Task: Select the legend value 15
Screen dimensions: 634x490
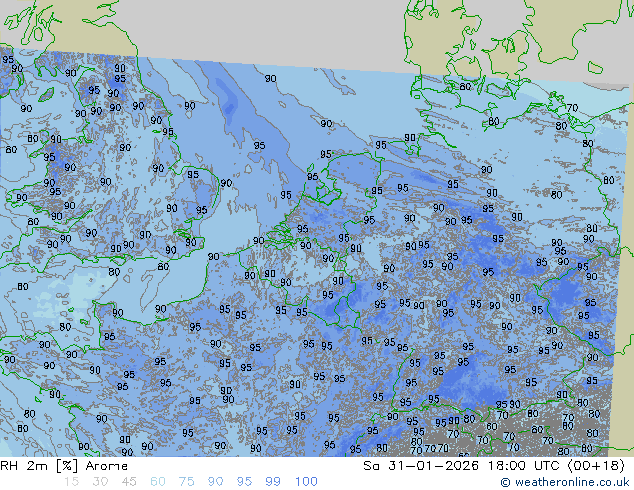Action: click(x=71, y=482)
